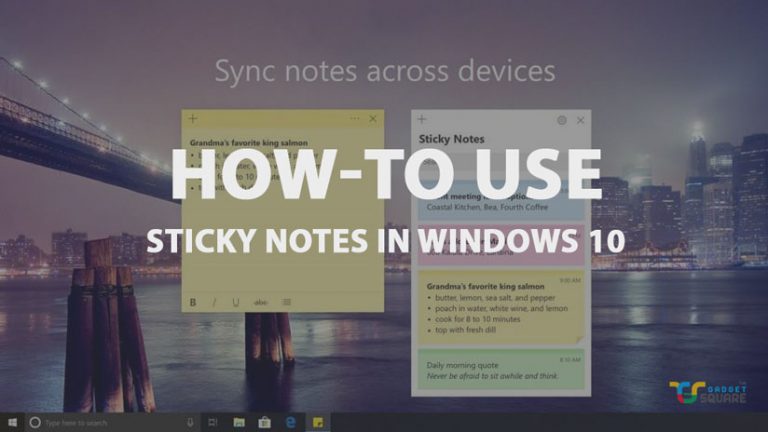Toggle strikethrough (abc) in the yellow note

pos(261,302)
